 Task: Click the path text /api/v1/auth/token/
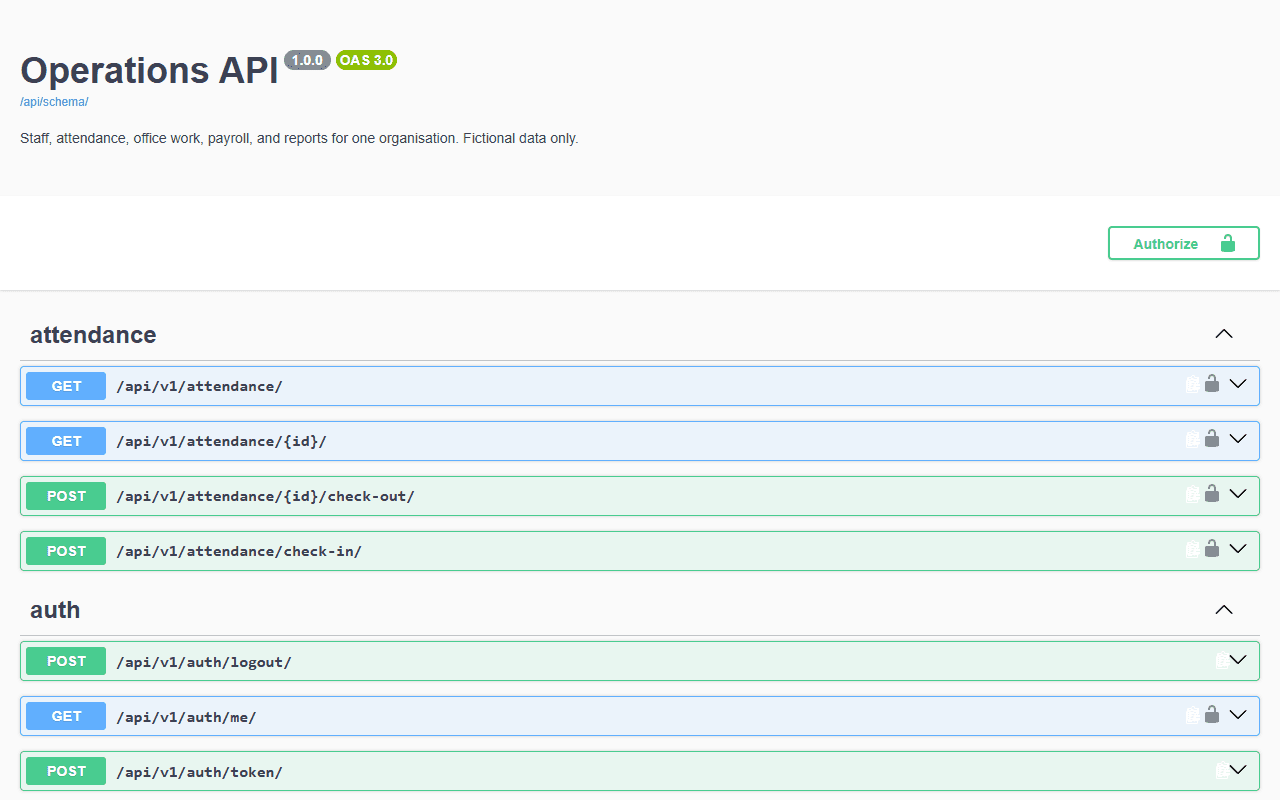pos(199,772)
